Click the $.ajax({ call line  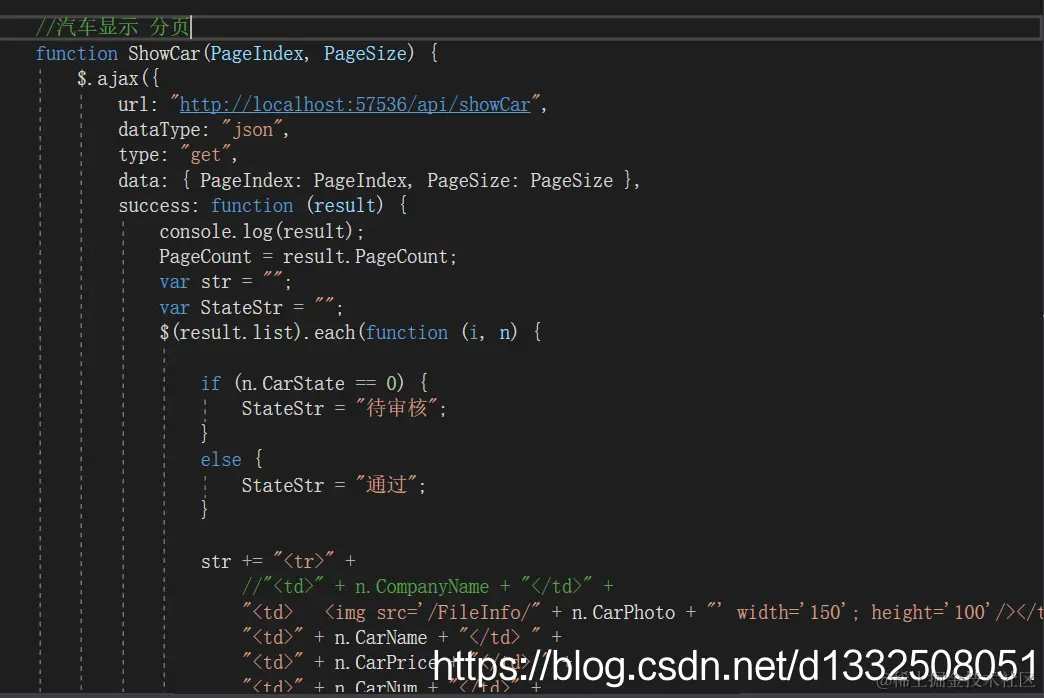[118, 79]
